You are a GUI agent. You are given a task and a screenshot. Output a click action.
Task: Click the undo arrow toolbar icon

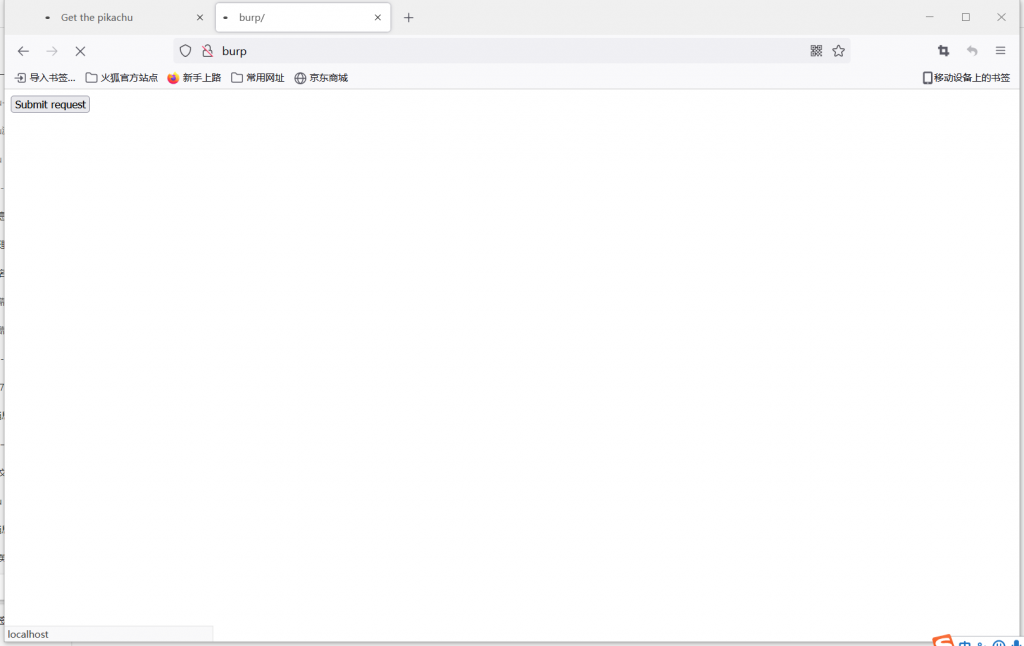(x=972, y=51)
